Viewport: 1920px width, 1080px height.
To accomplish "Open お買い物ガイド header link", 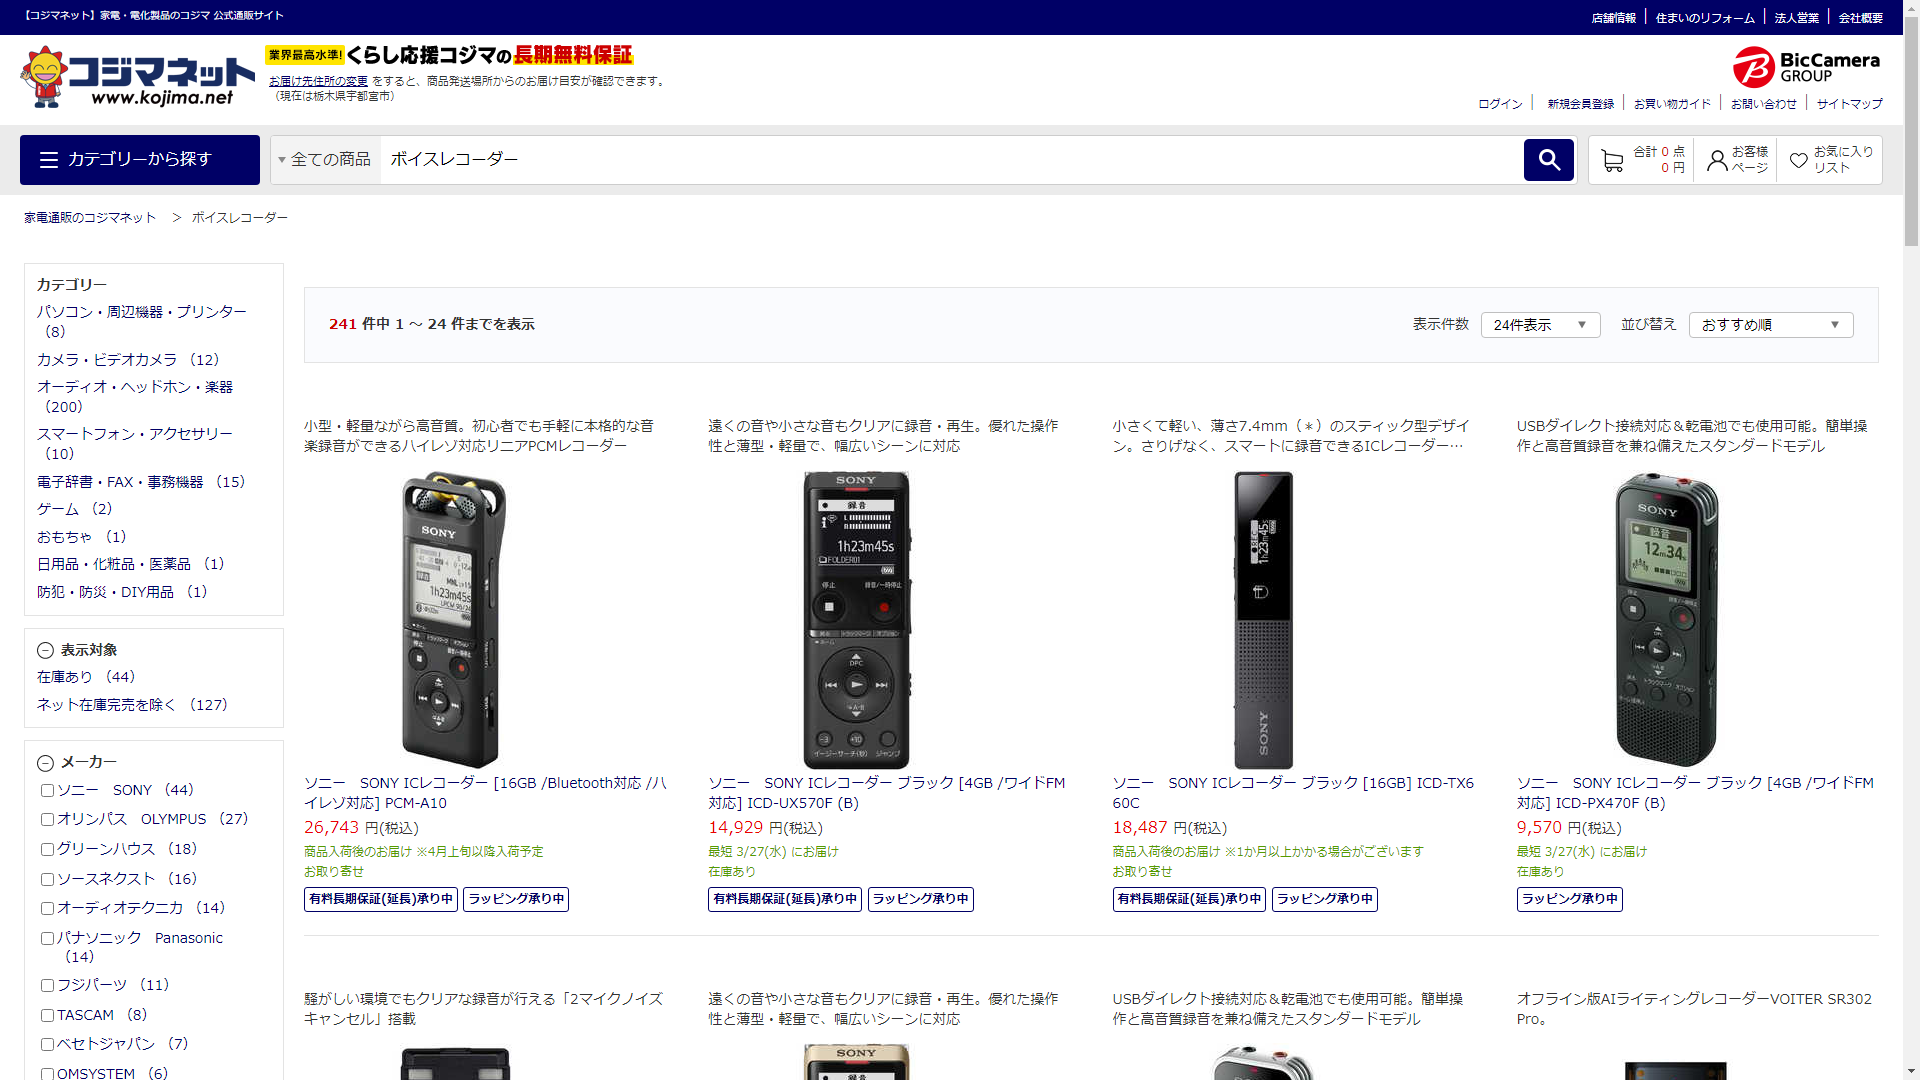I will point(1672,104).
